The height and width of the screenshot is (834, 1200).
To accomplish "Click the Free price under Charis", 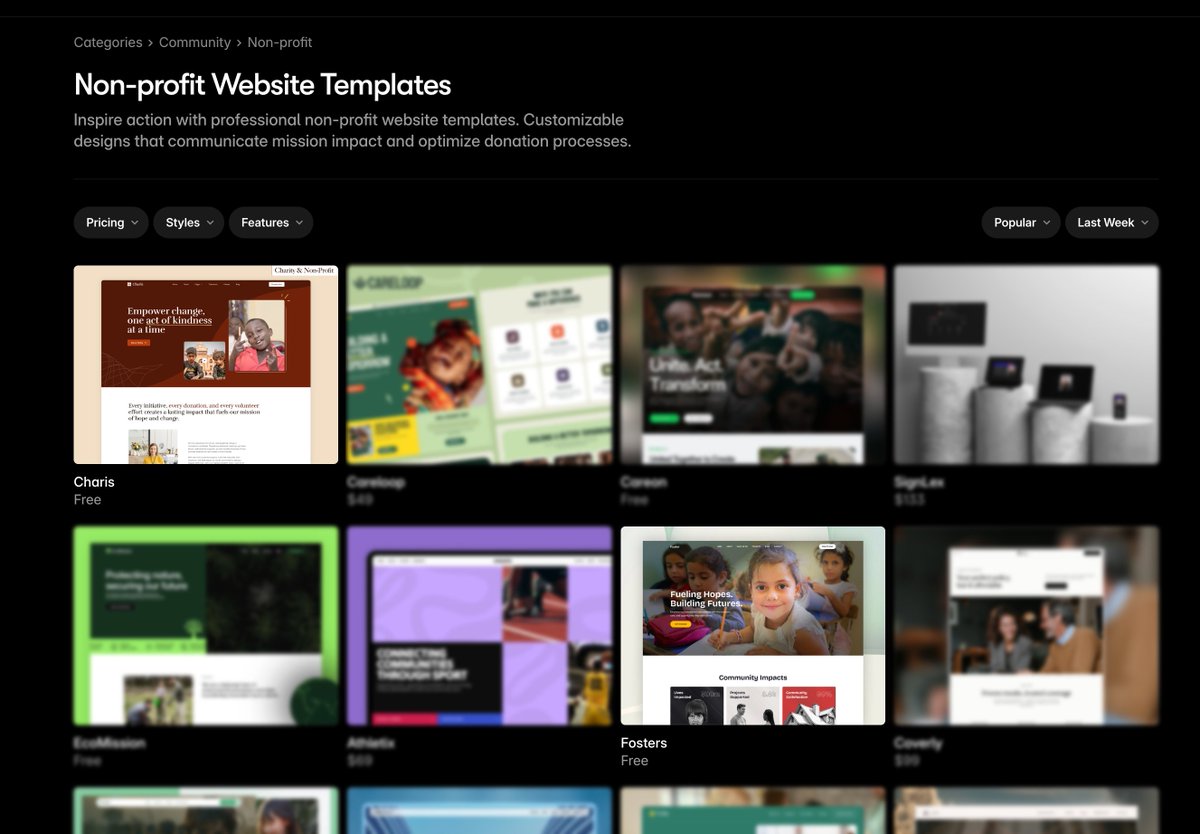I will (87, 500).
